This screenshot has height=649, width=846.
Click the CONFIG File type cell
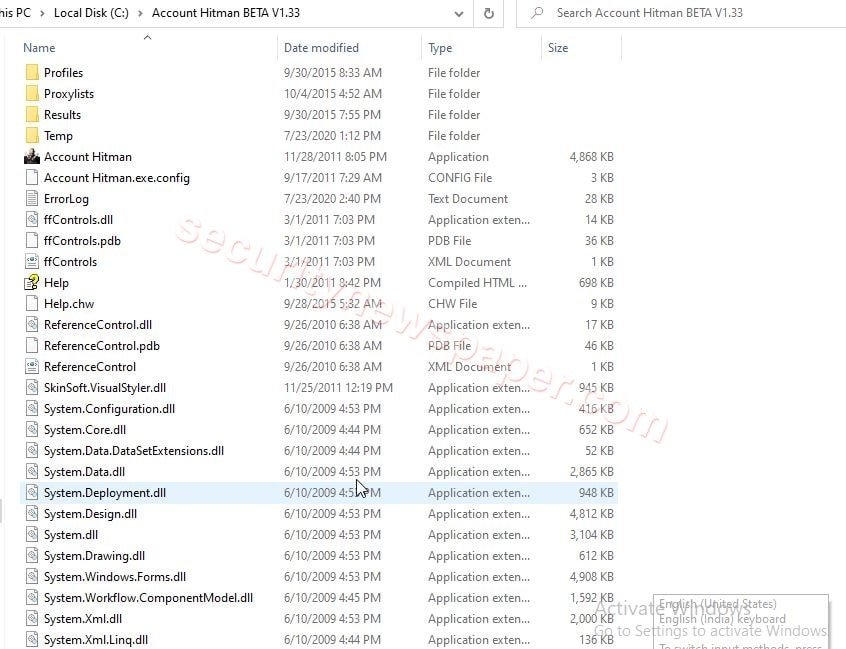460,178
